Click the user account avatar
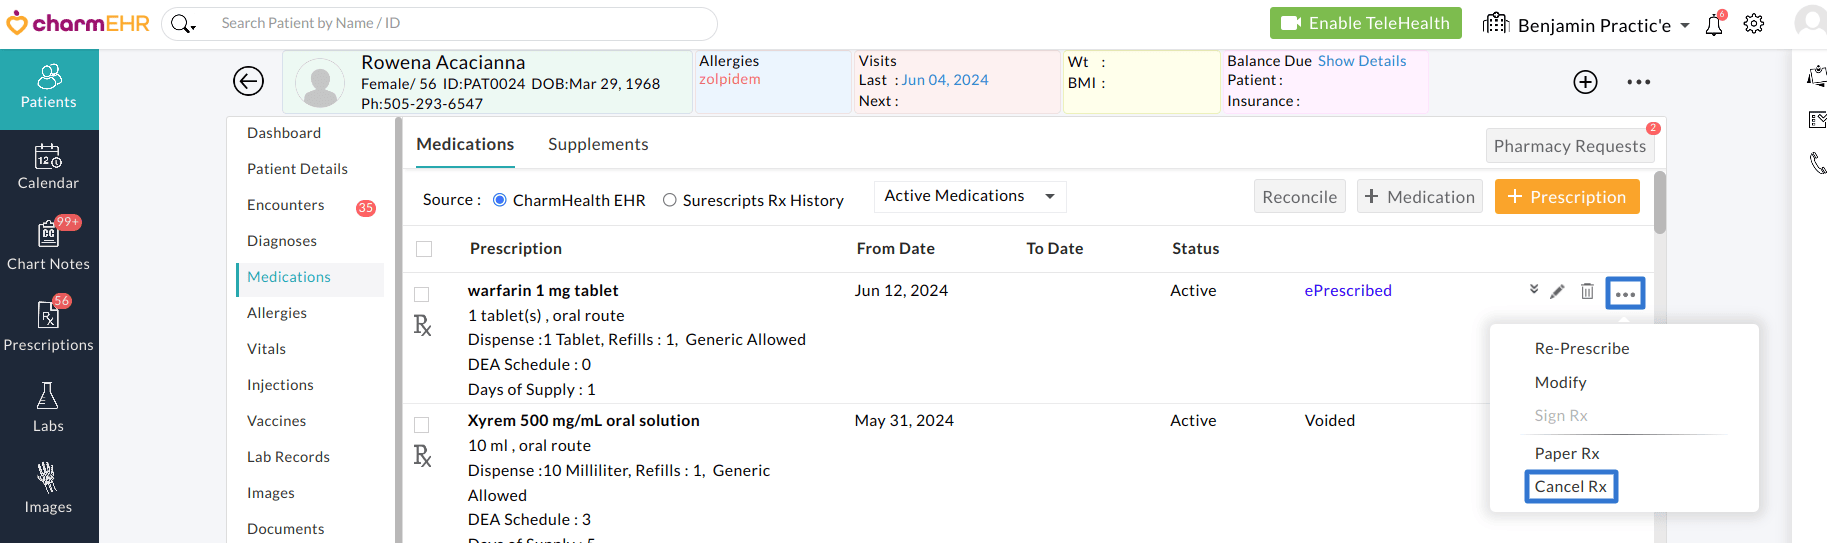This screenshot has width=1827, height=543. tap(1811, 23)
